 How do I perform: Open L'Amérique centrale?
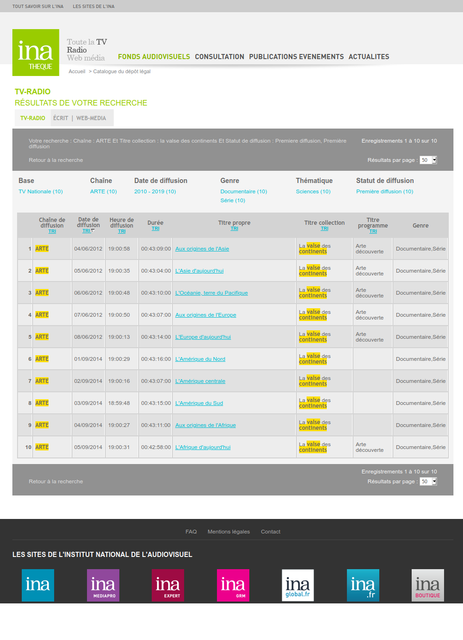tap(200, 381)
